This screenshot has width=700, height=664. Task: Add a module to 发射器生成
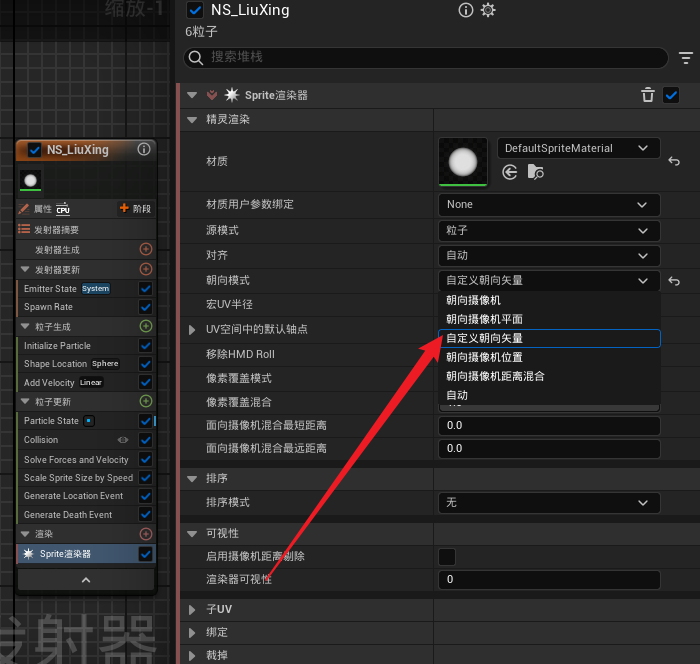pyautogui.click(x=146, y=249)
